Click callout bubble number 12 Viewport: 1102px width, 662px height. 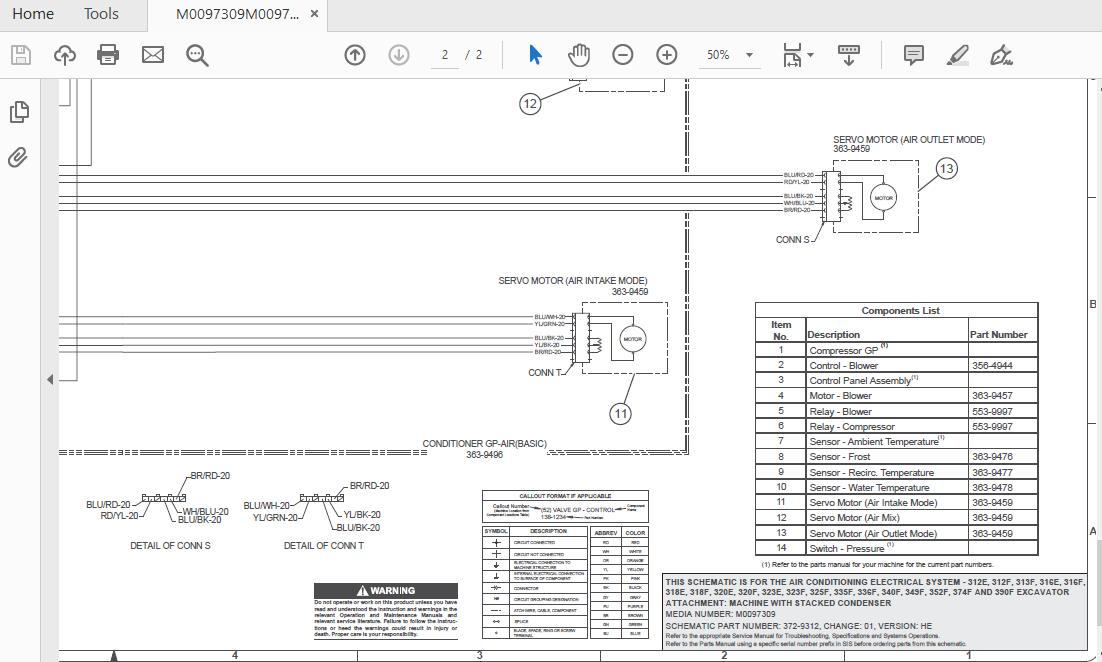coord(530,104)
